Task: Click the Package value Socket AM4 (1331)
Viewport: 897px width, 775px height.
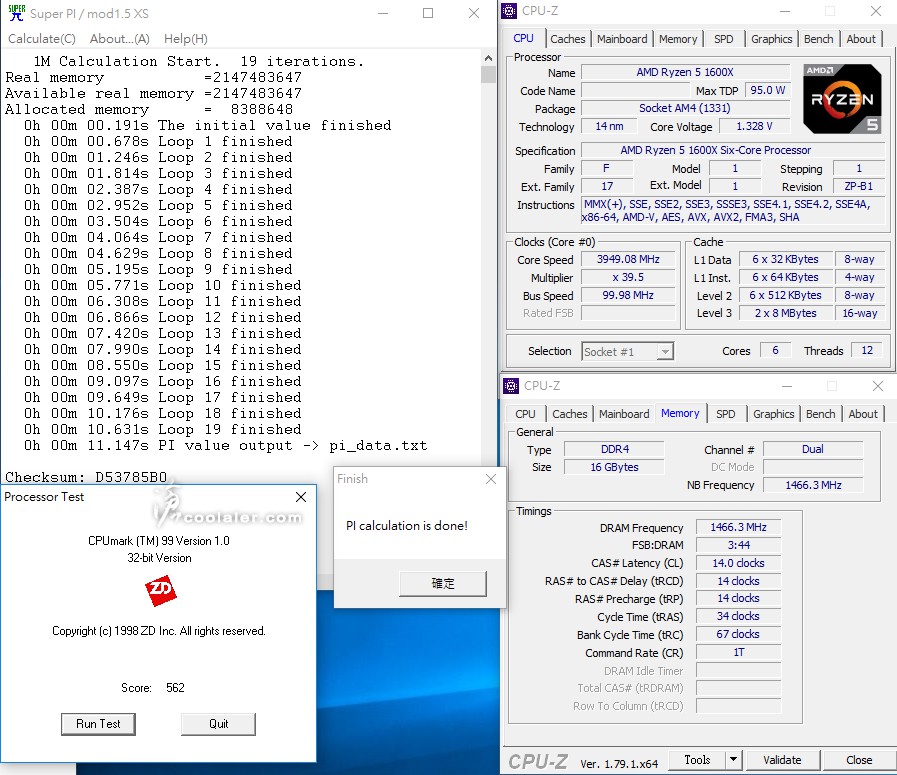Action: coord(685,108)
